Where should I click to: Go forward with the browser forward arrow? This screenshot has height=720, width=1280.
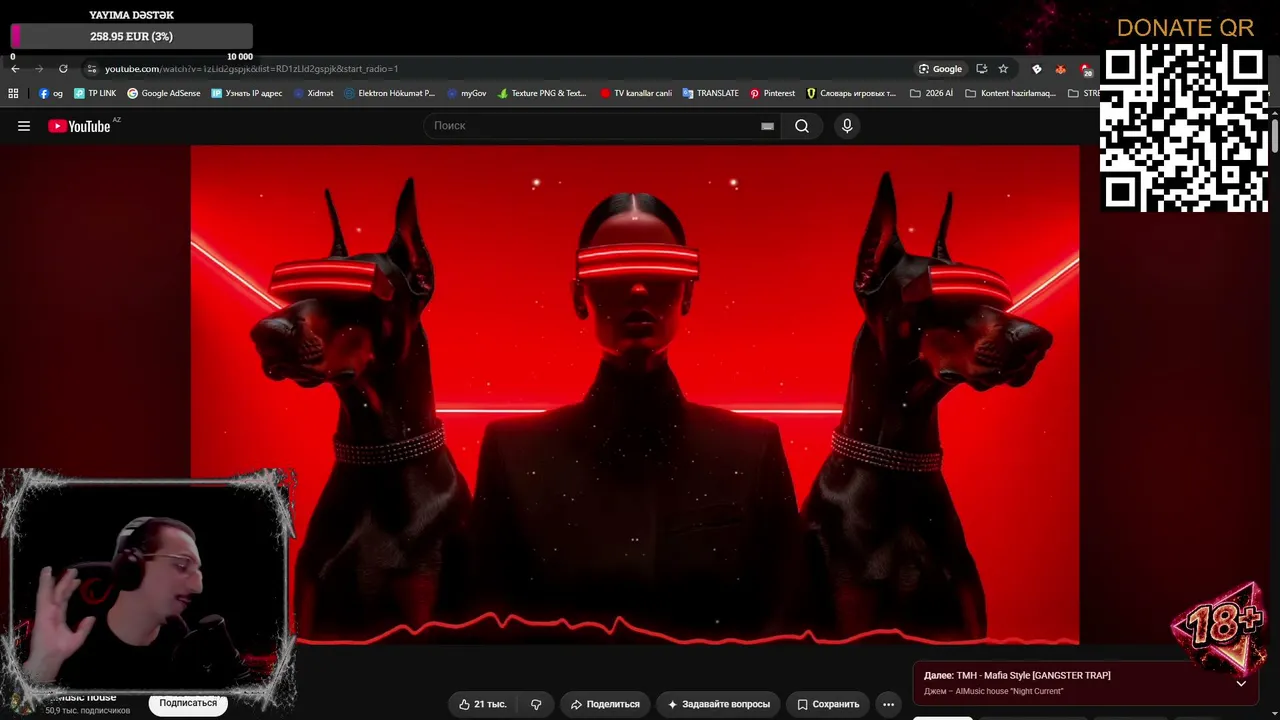point(39,69)
